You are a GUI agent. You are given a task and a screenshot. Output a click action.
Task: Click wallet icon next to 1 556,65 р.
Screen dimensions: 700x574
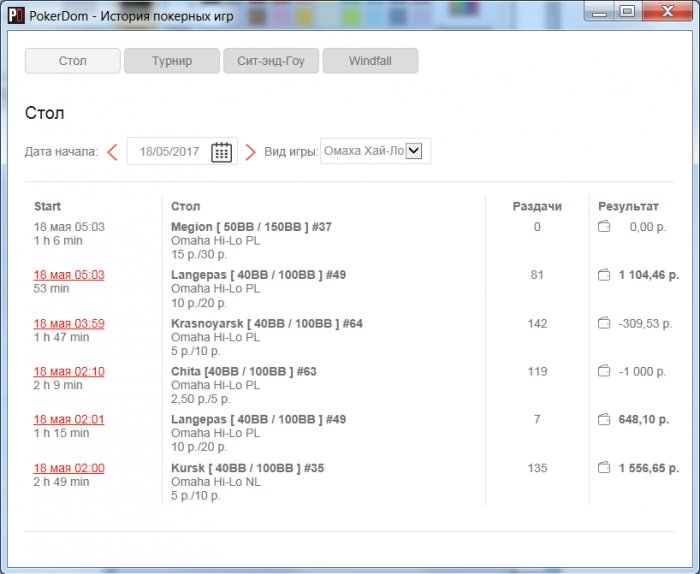pyautogui.click(x=604, y=468)
